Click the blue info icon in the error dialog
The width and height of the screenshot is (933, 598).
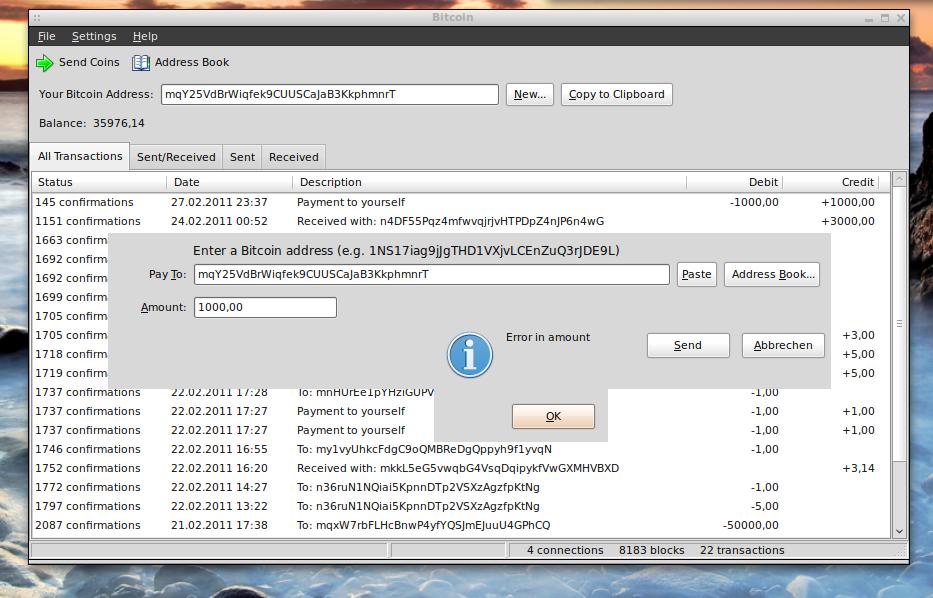(x=469, y=355)
